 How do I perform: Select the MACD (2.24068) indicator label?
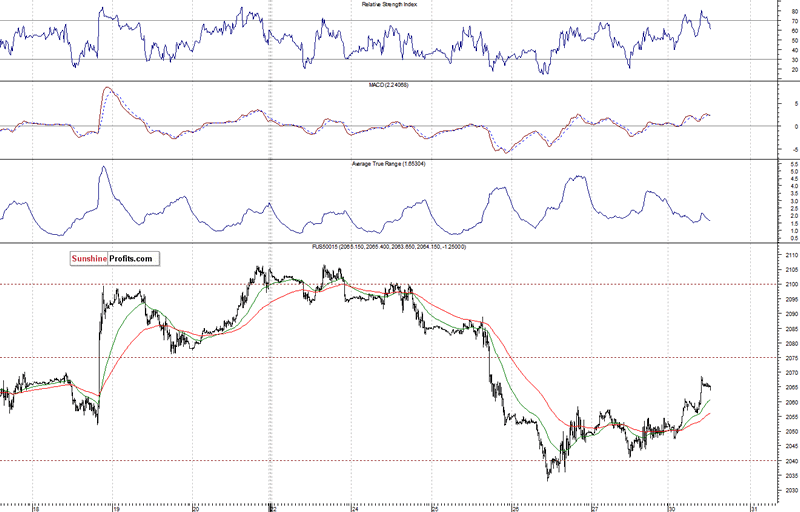[x=389, y=85]
